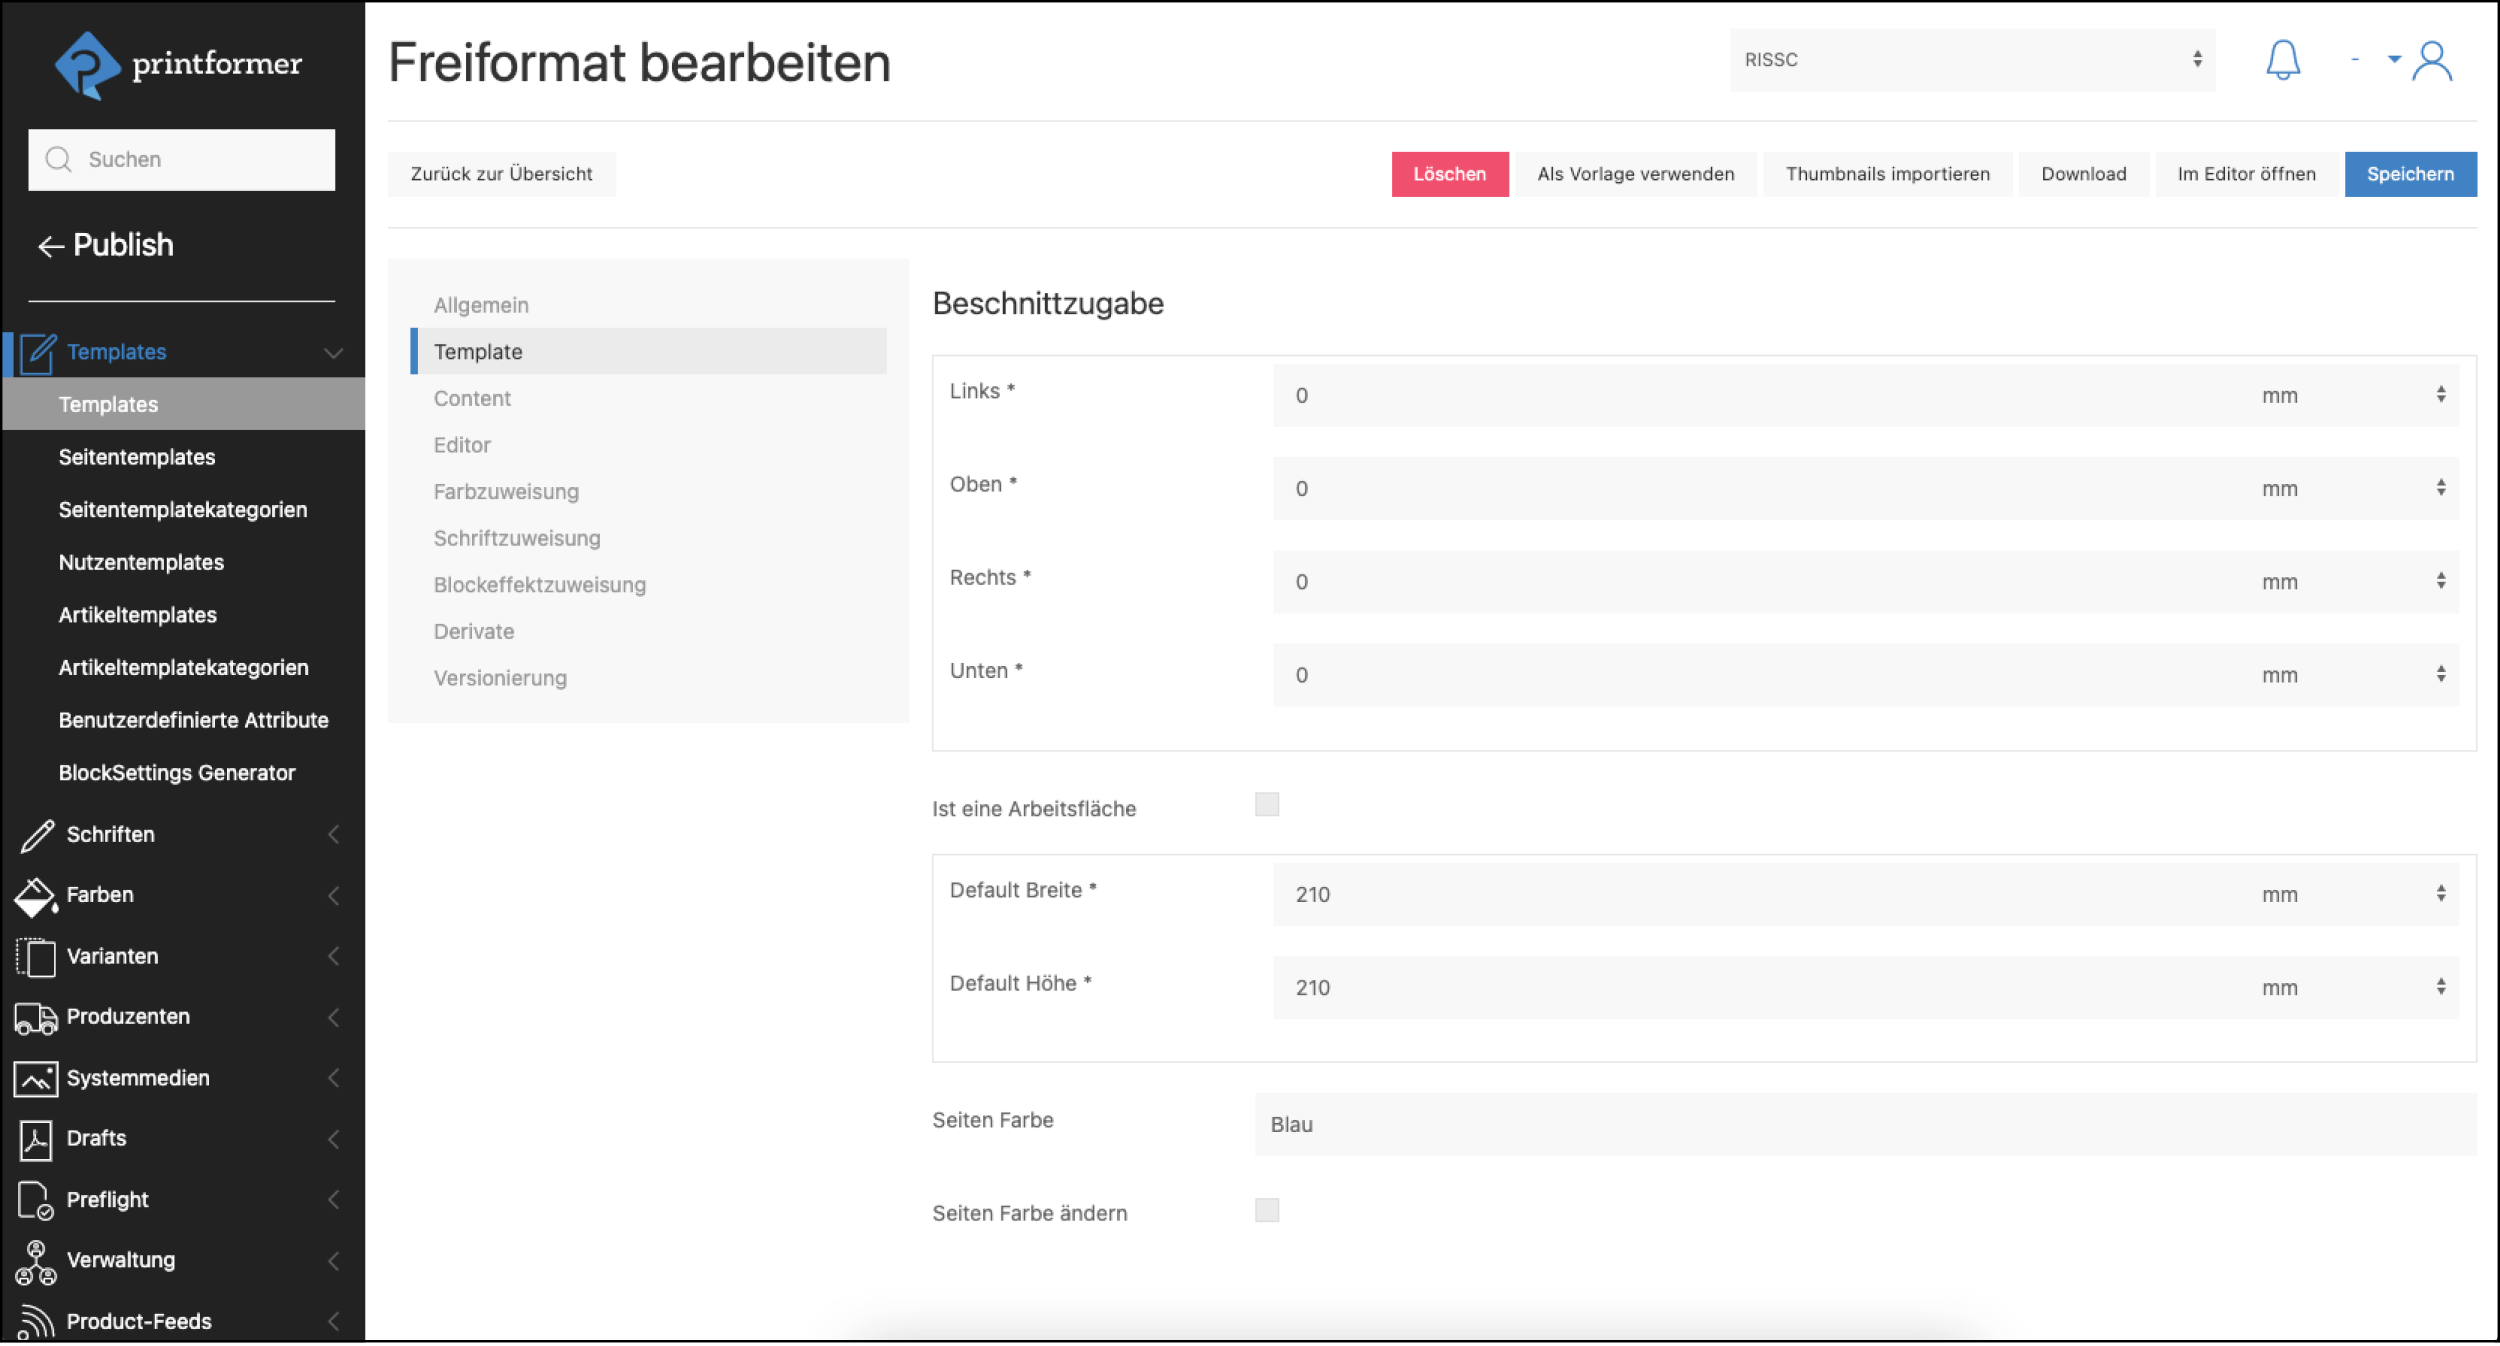This screenshot has width=2500, height=1346.
Task: Open the Versionierung section
Action: 500,677
